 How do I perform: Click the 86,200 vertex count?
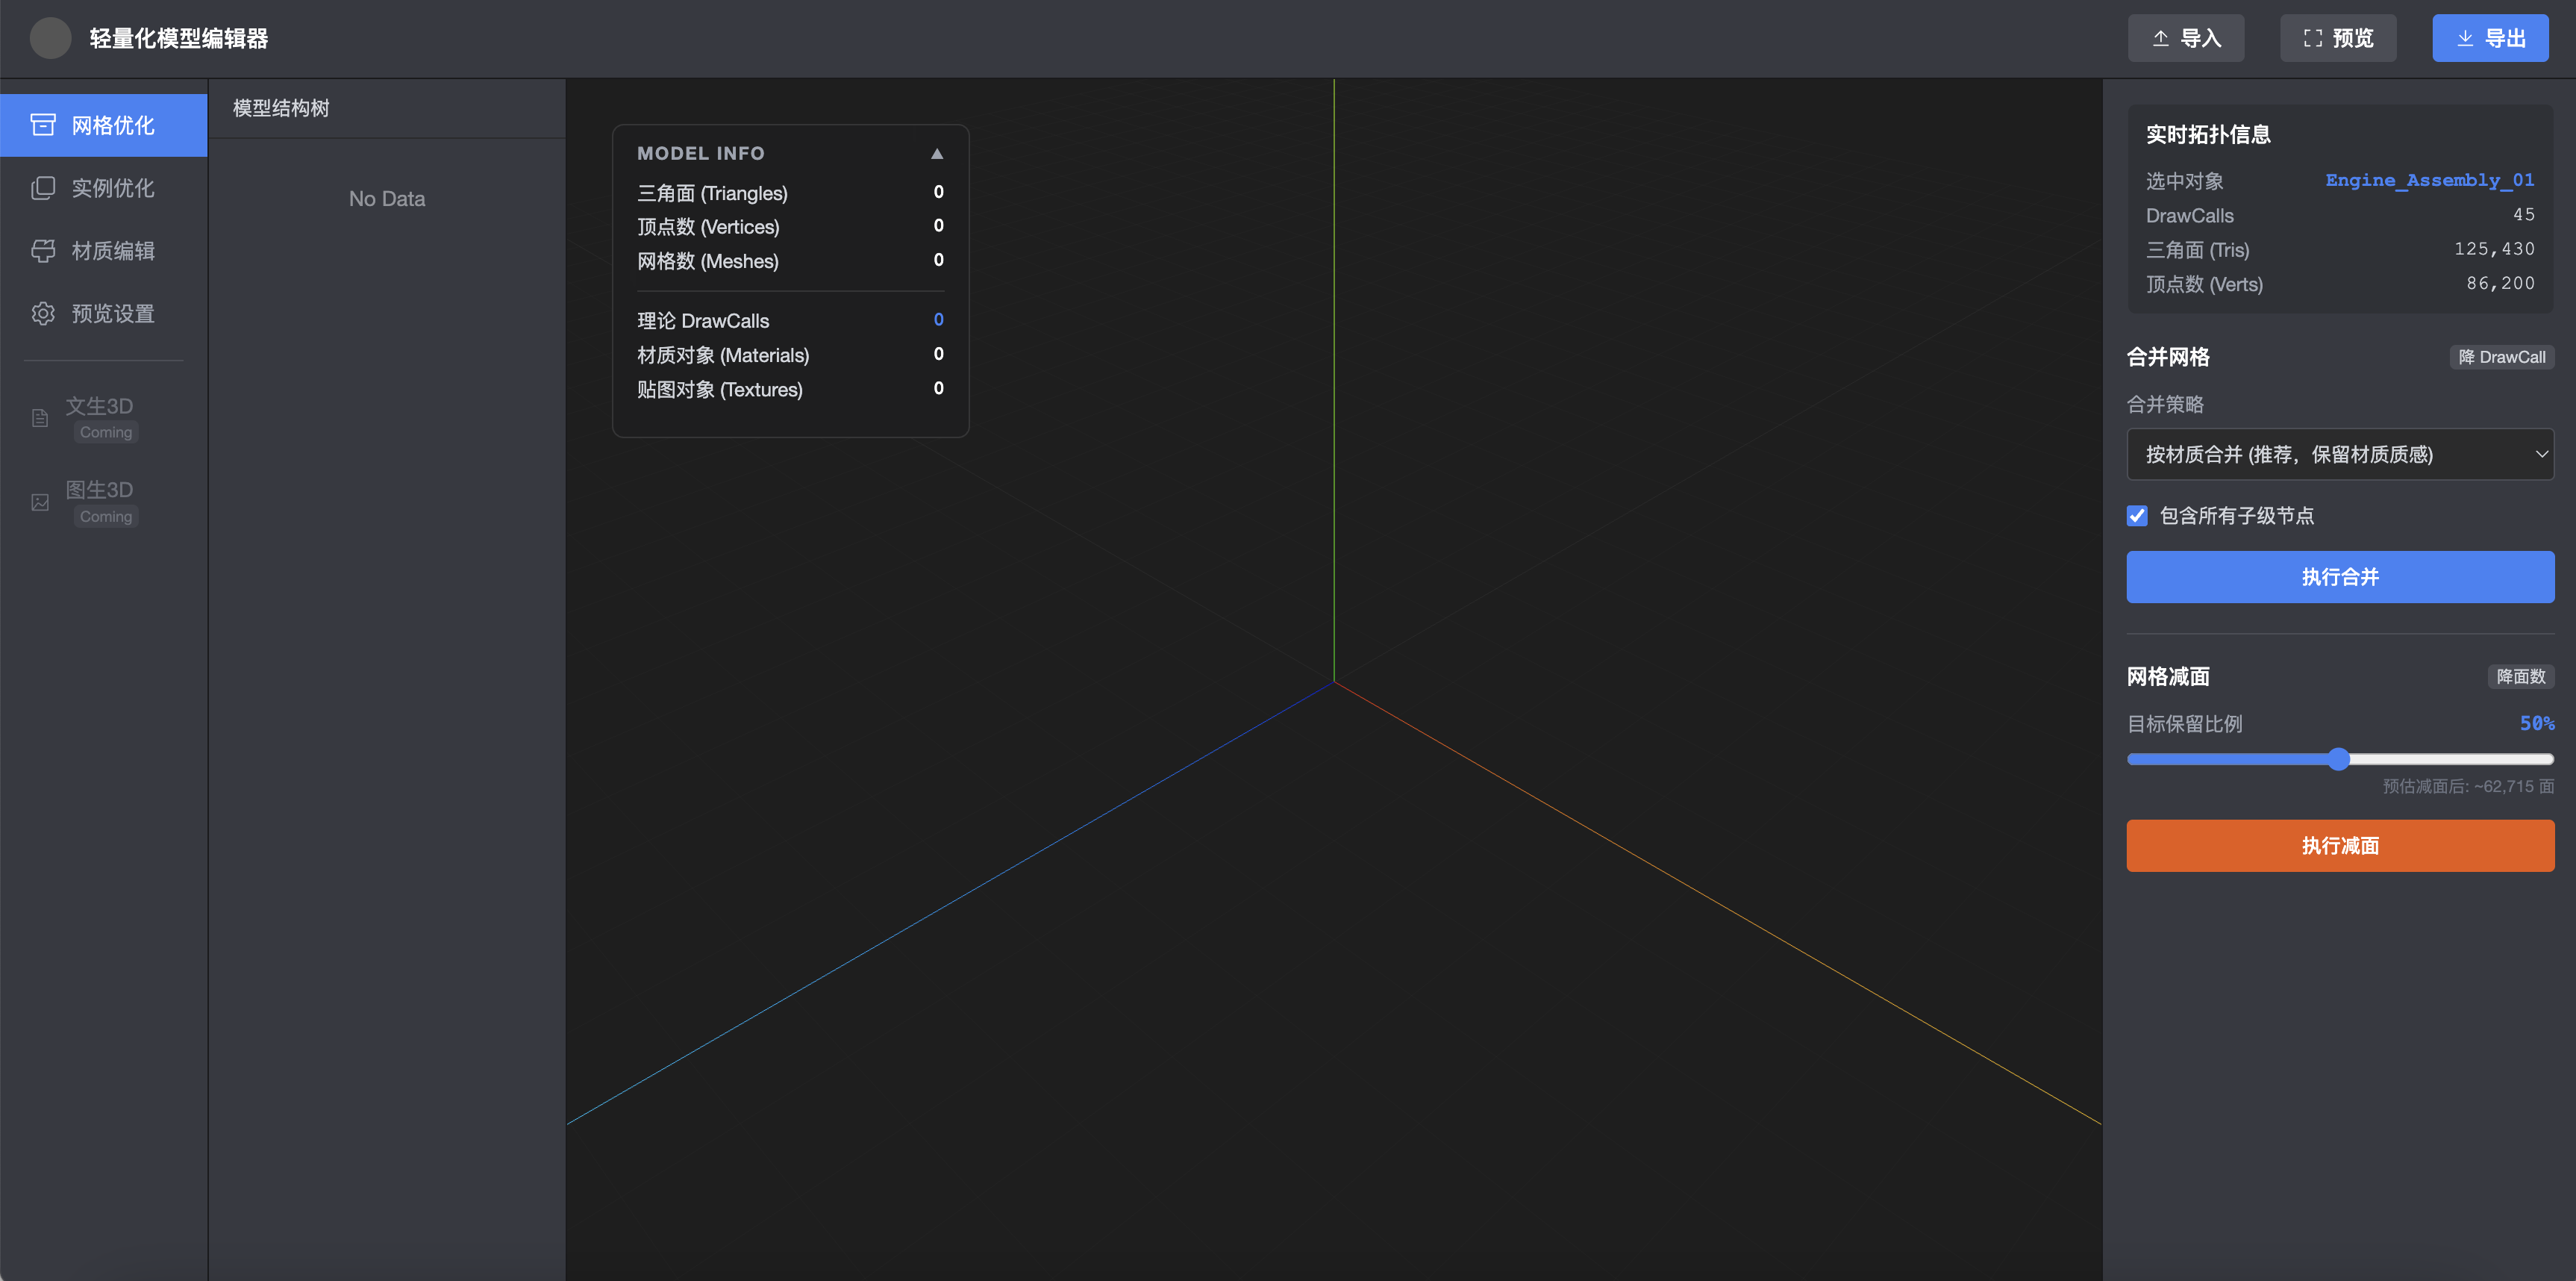2500,283
